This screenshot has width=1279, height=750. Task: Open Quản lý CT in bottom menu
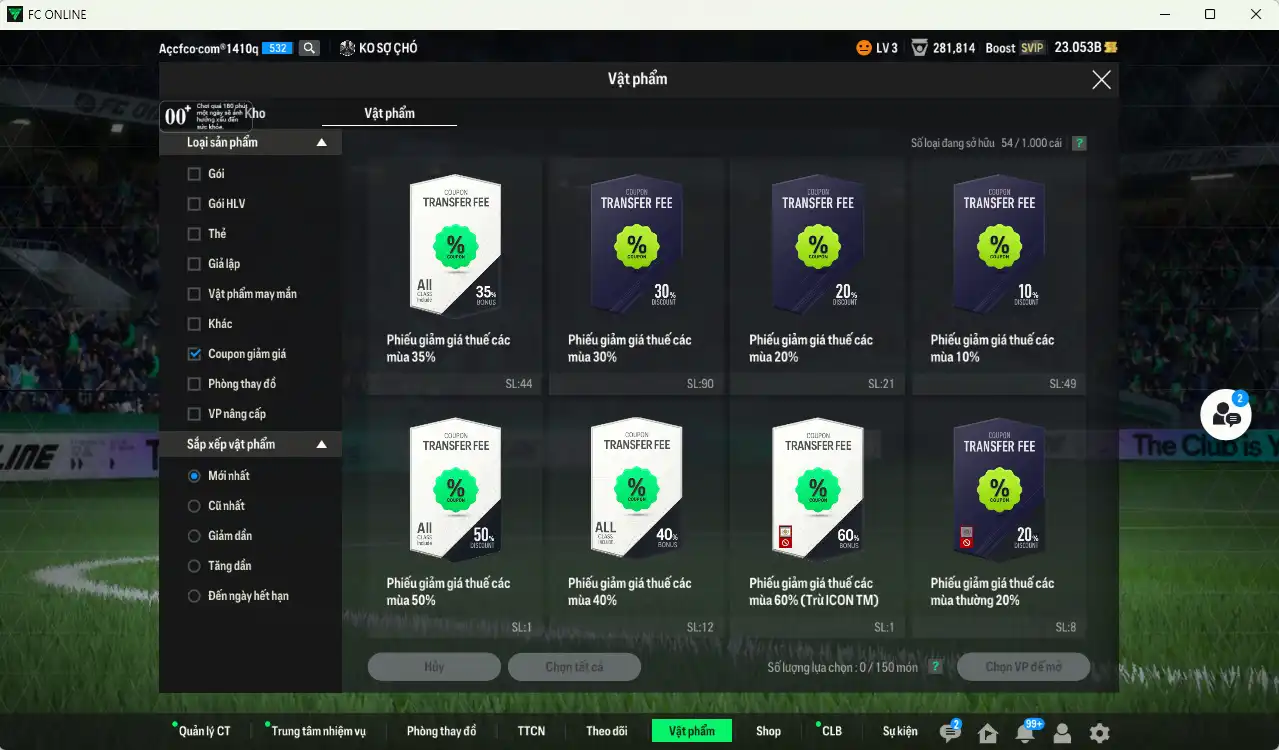click(204, 731)
